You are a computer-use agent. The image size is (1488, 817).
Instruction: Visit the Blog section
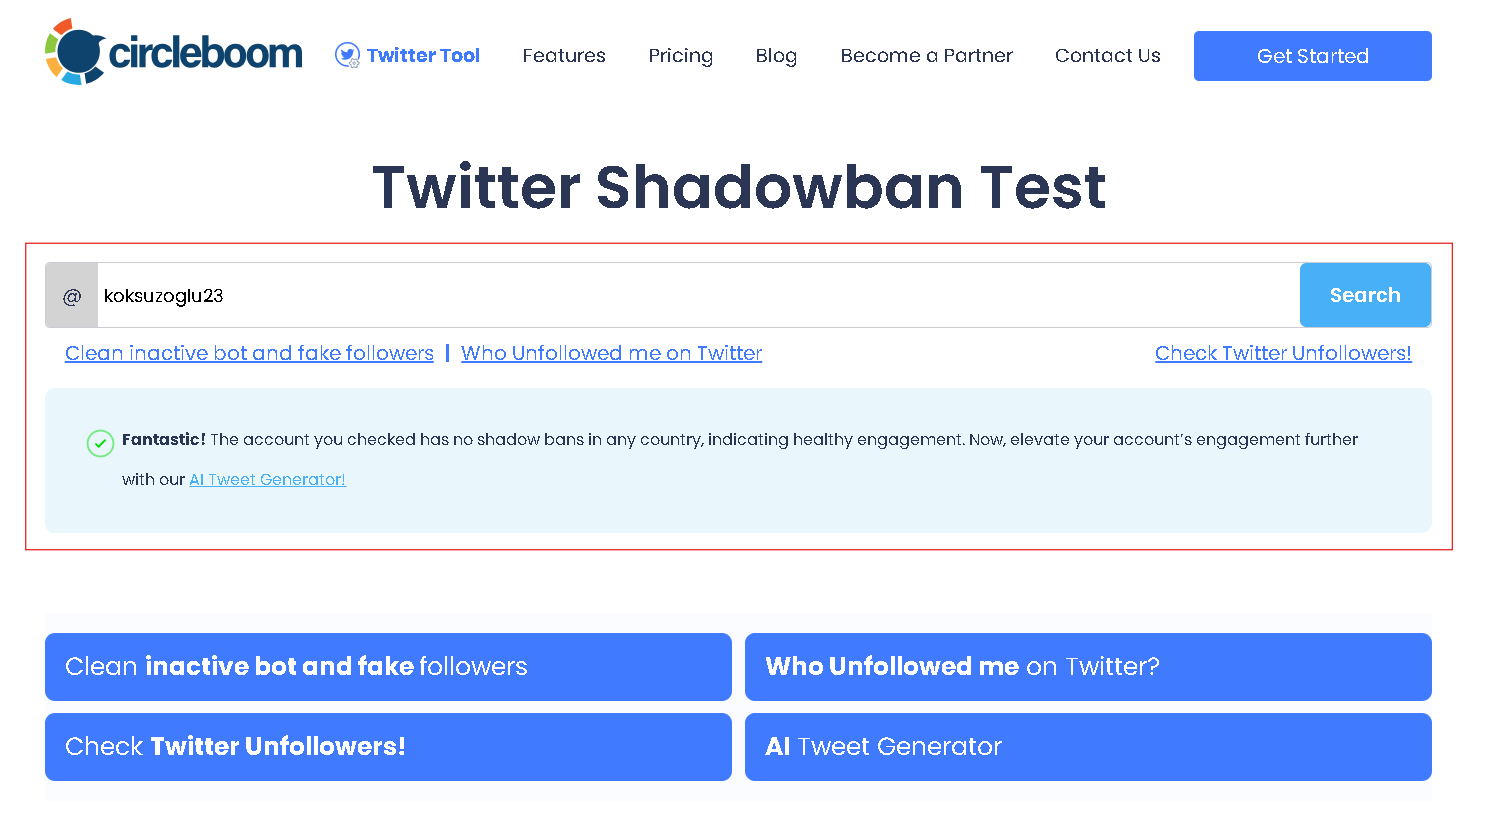point(776,56)
